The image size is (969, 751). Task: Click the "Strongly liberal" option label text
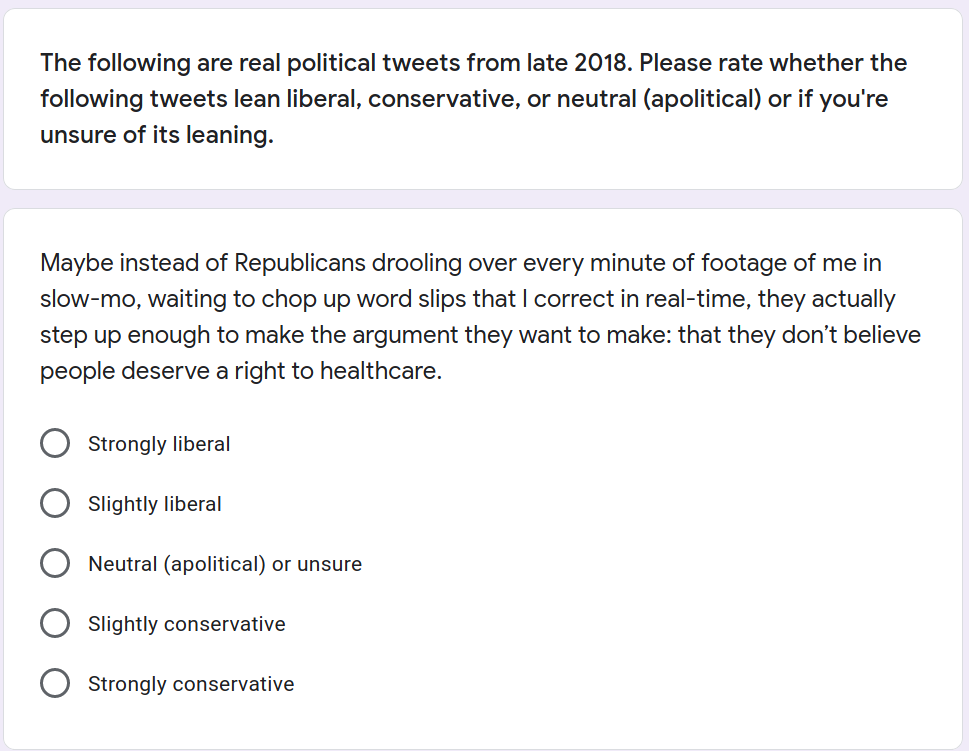(x=159, y=444)
